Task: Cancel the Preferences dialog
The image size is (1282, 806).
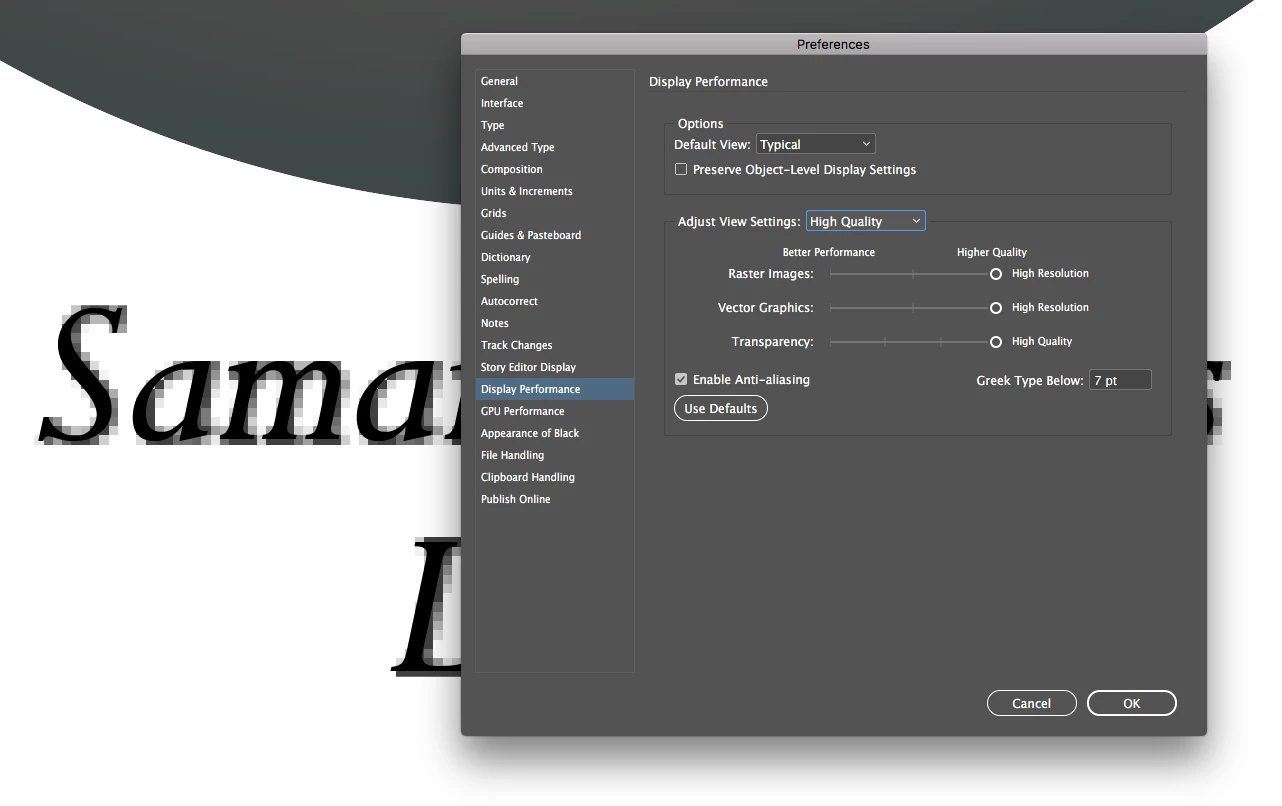Action: [1032, 703]
